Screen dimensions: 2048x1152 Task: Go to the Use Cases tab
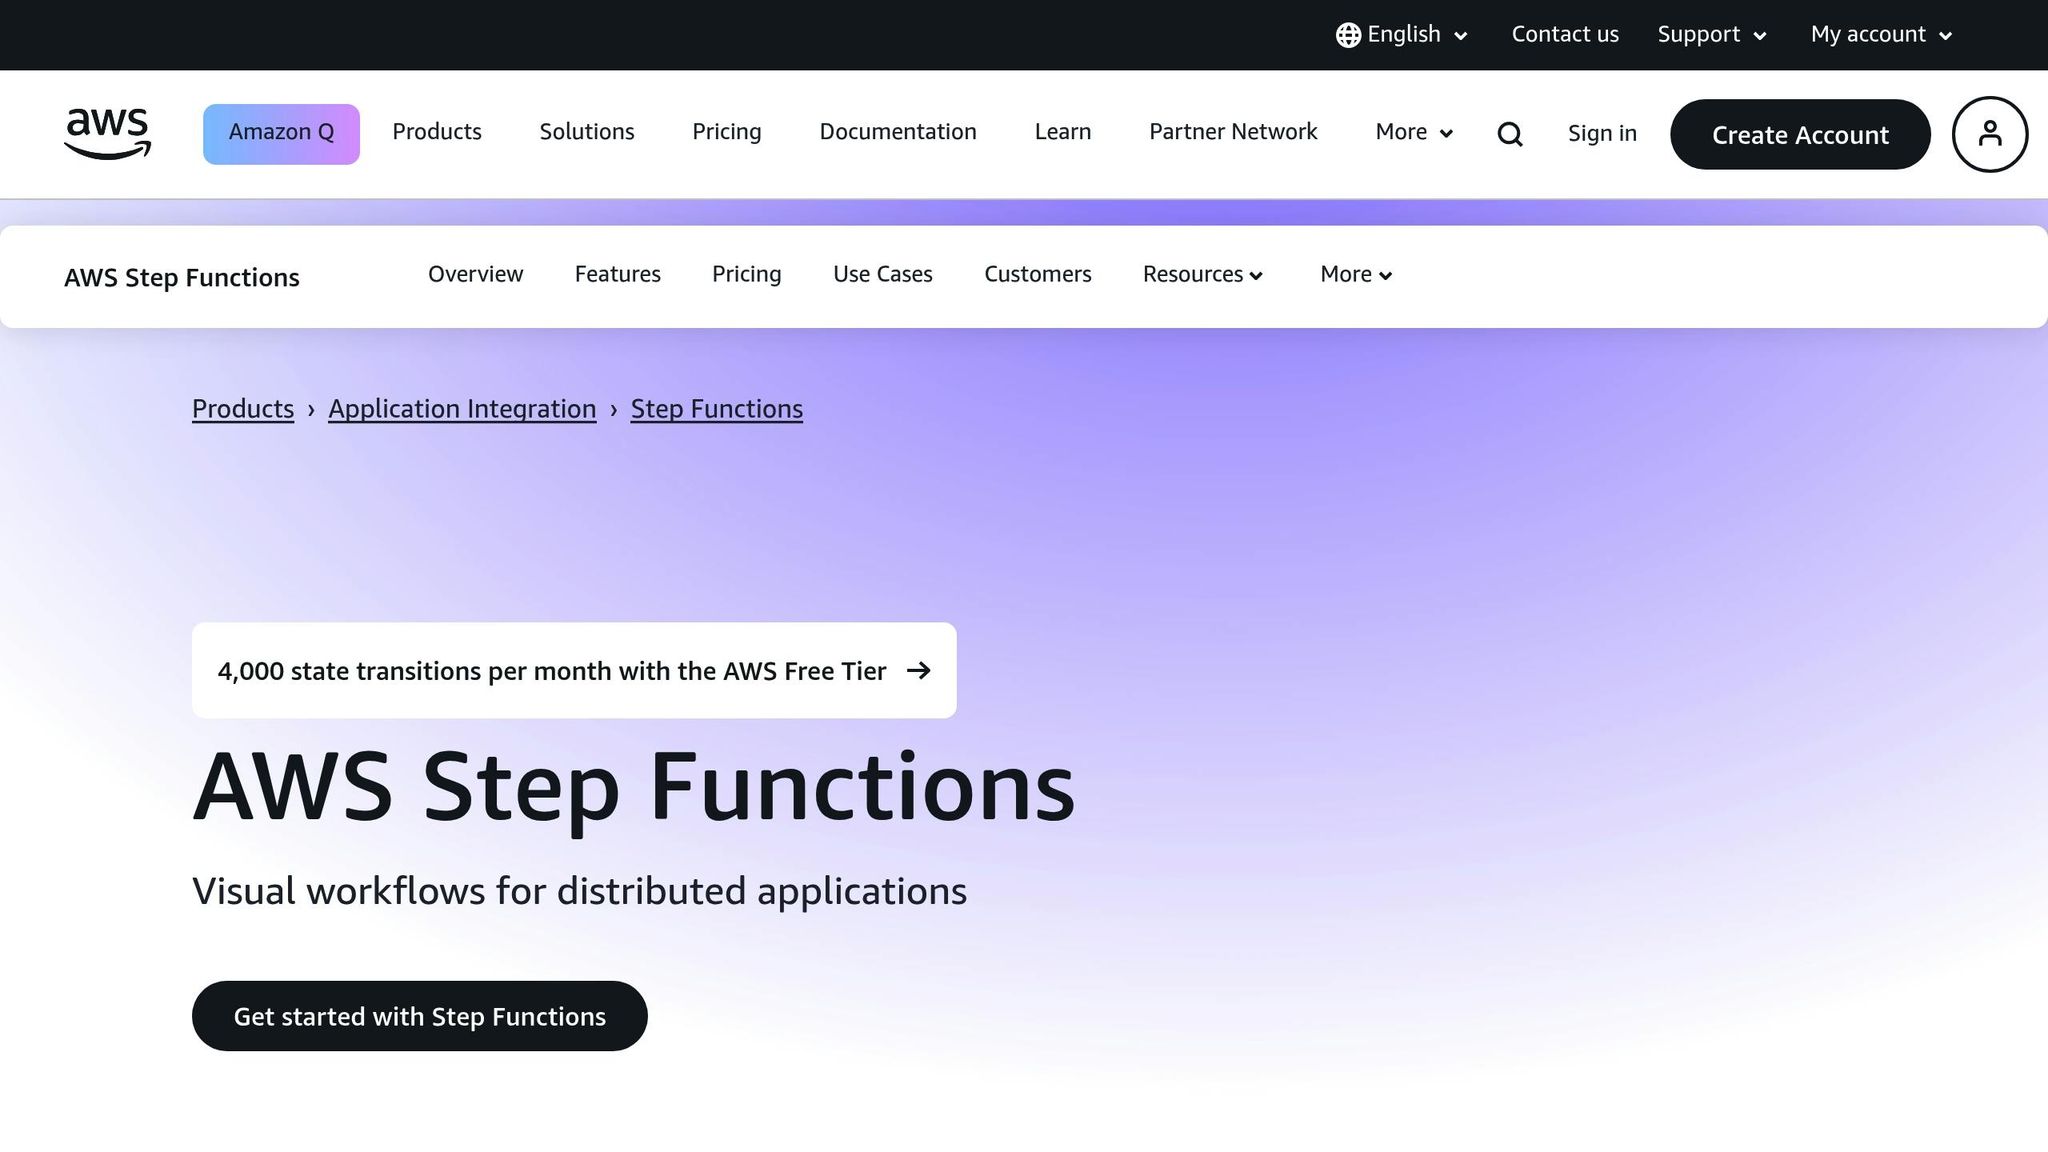pos(883,274)
